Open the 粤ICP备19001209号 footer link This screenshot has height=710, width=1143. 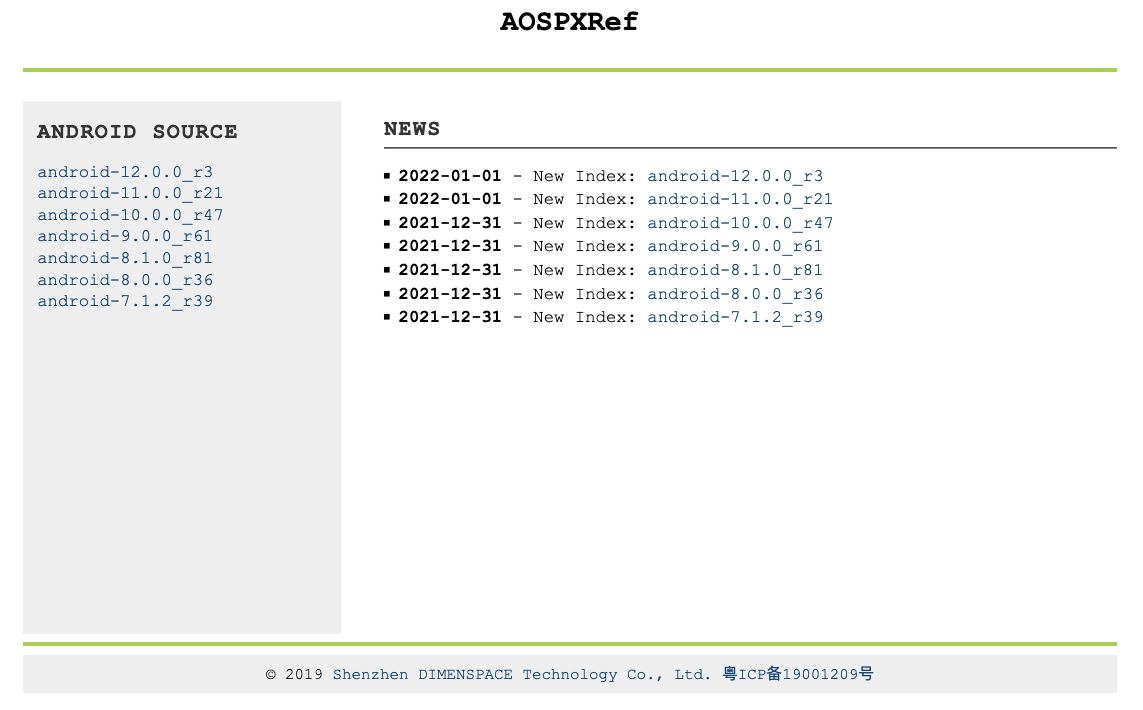point(798,674)
